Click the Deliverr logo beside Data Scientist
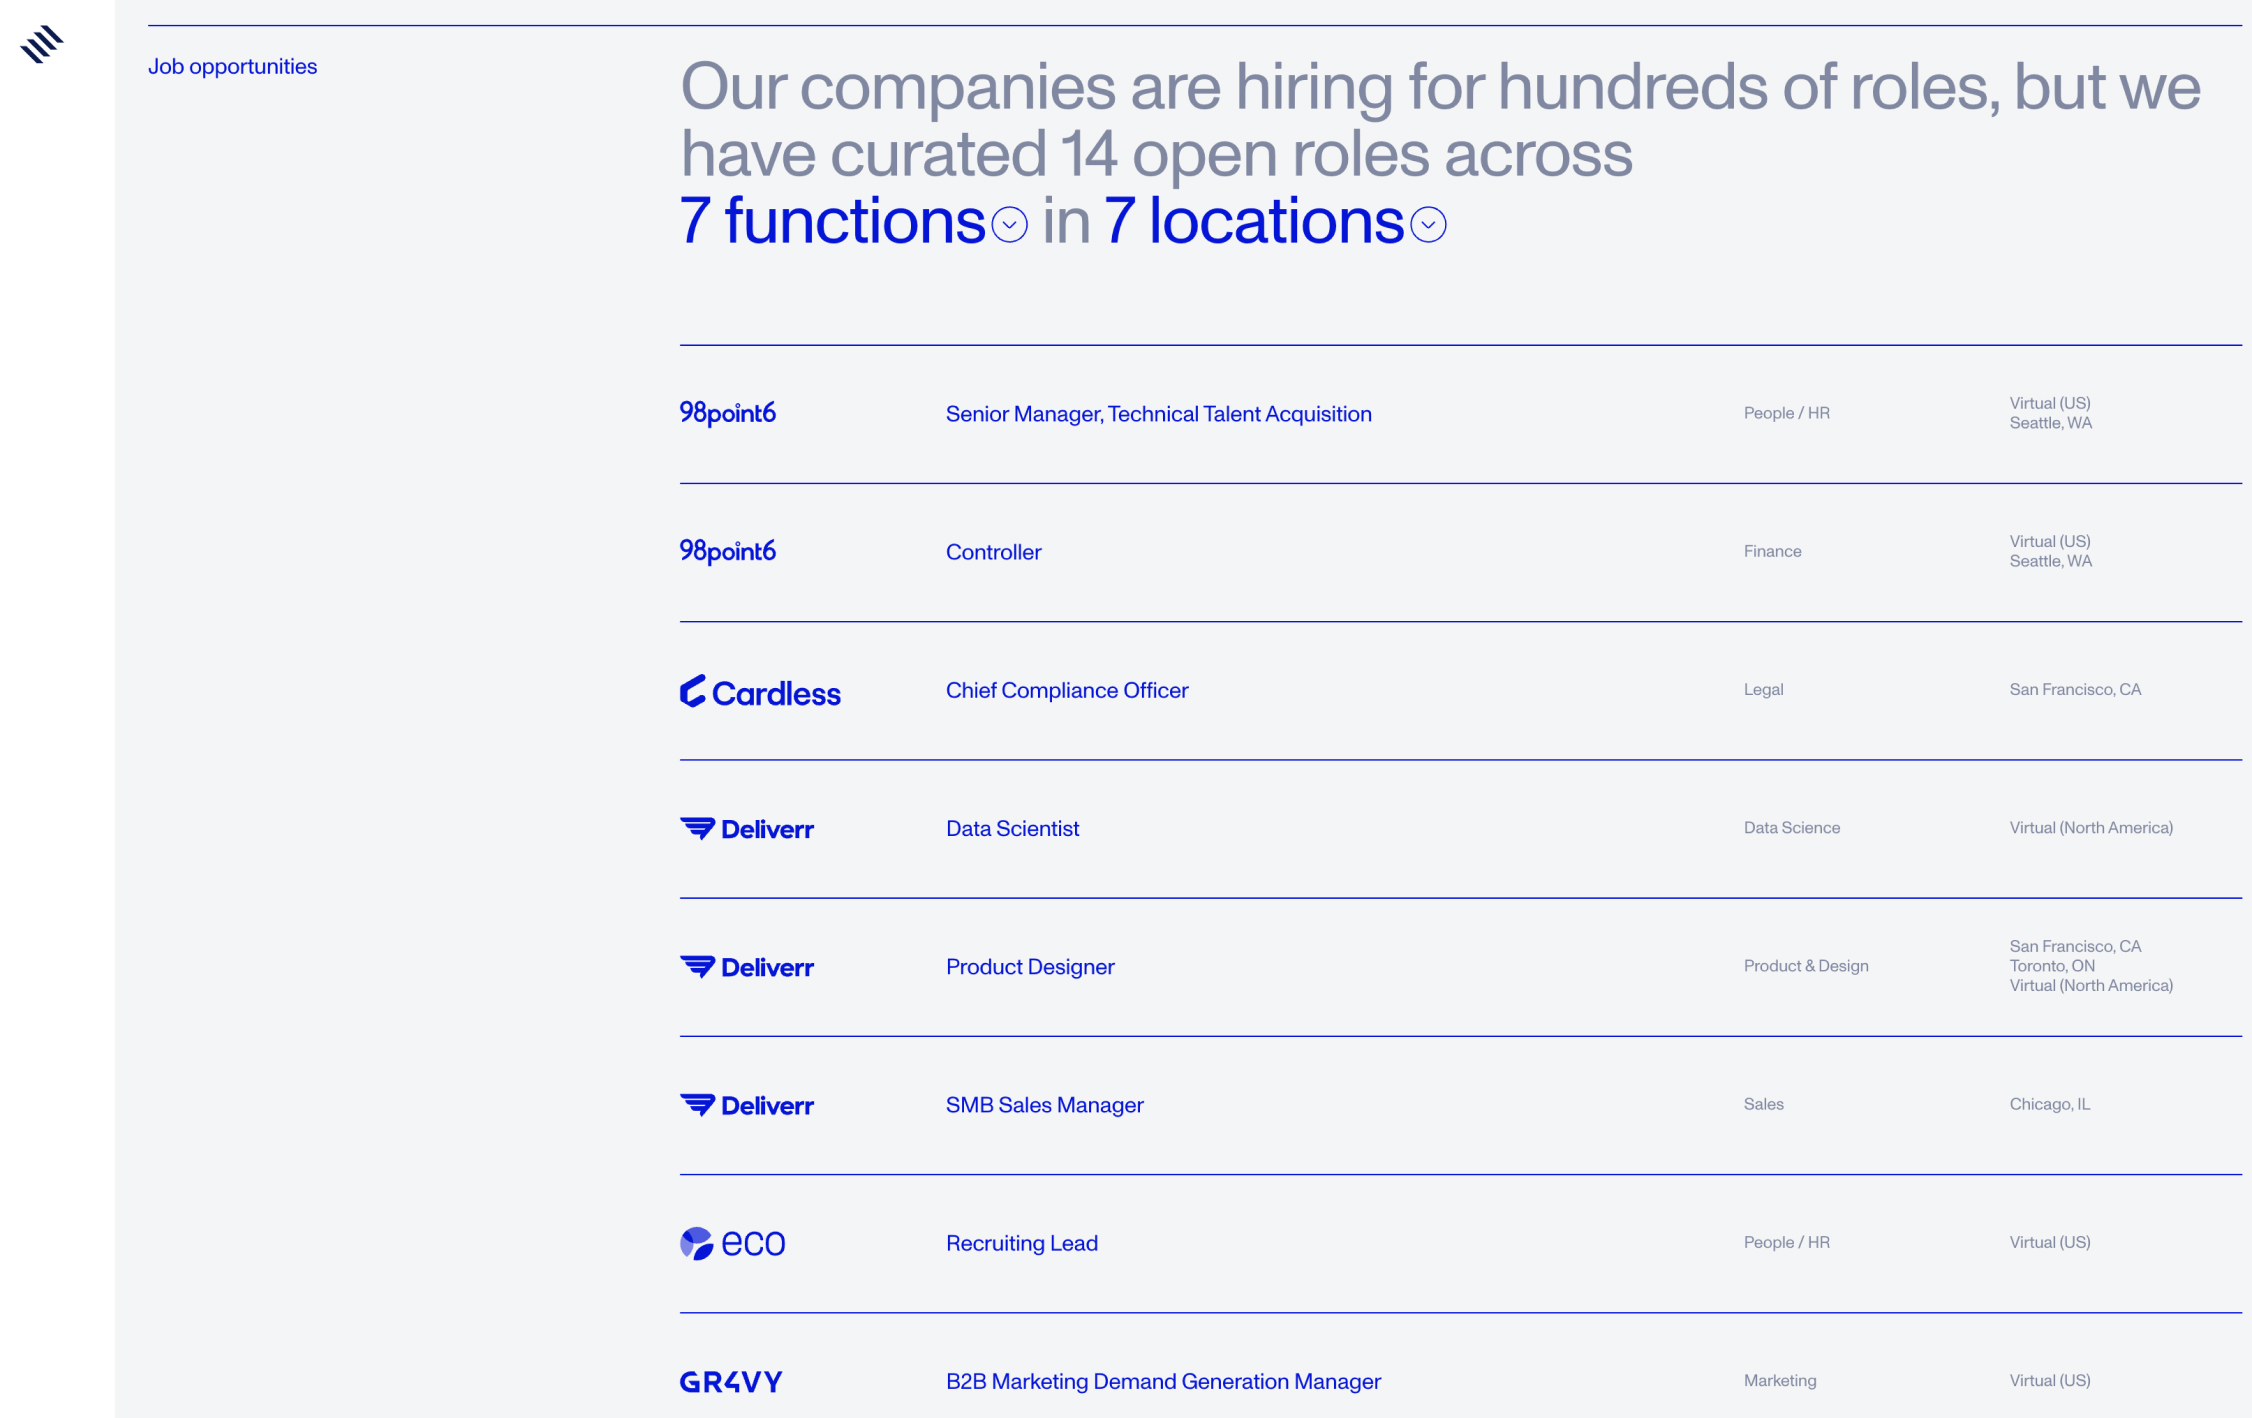The image size is (2252, 1418). [x=747, y=829]
